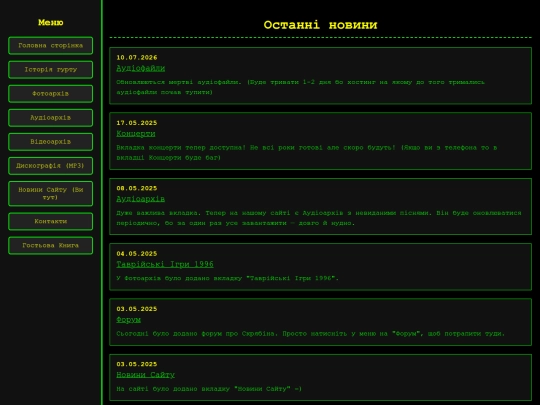Select the date 10.07.2026
The image size is (540, 405).
[137, 58]
